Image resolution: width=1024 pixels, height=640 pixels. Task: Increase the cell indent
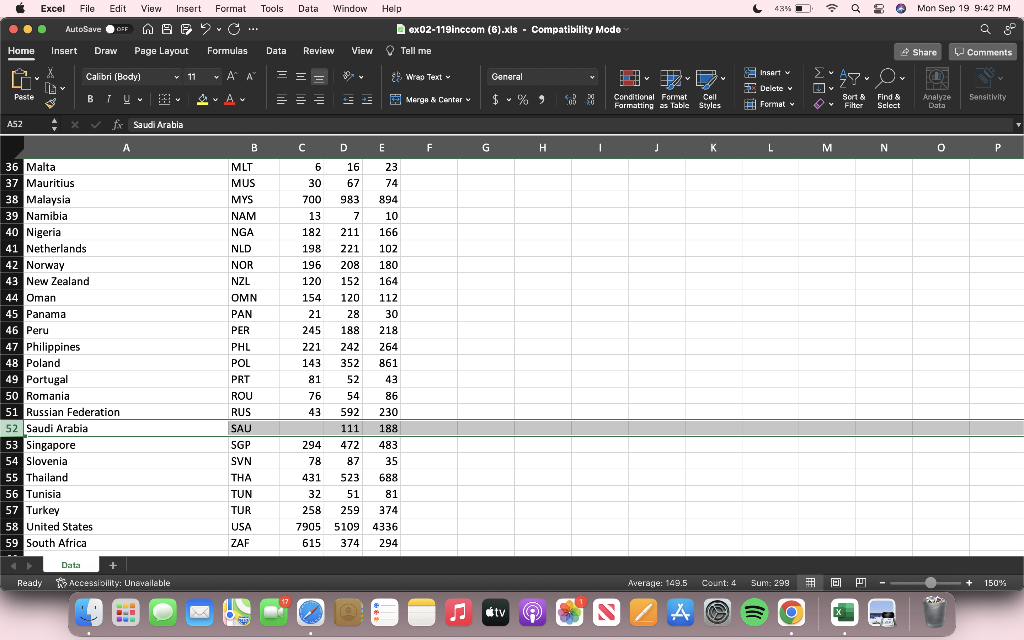pos(367,100)
